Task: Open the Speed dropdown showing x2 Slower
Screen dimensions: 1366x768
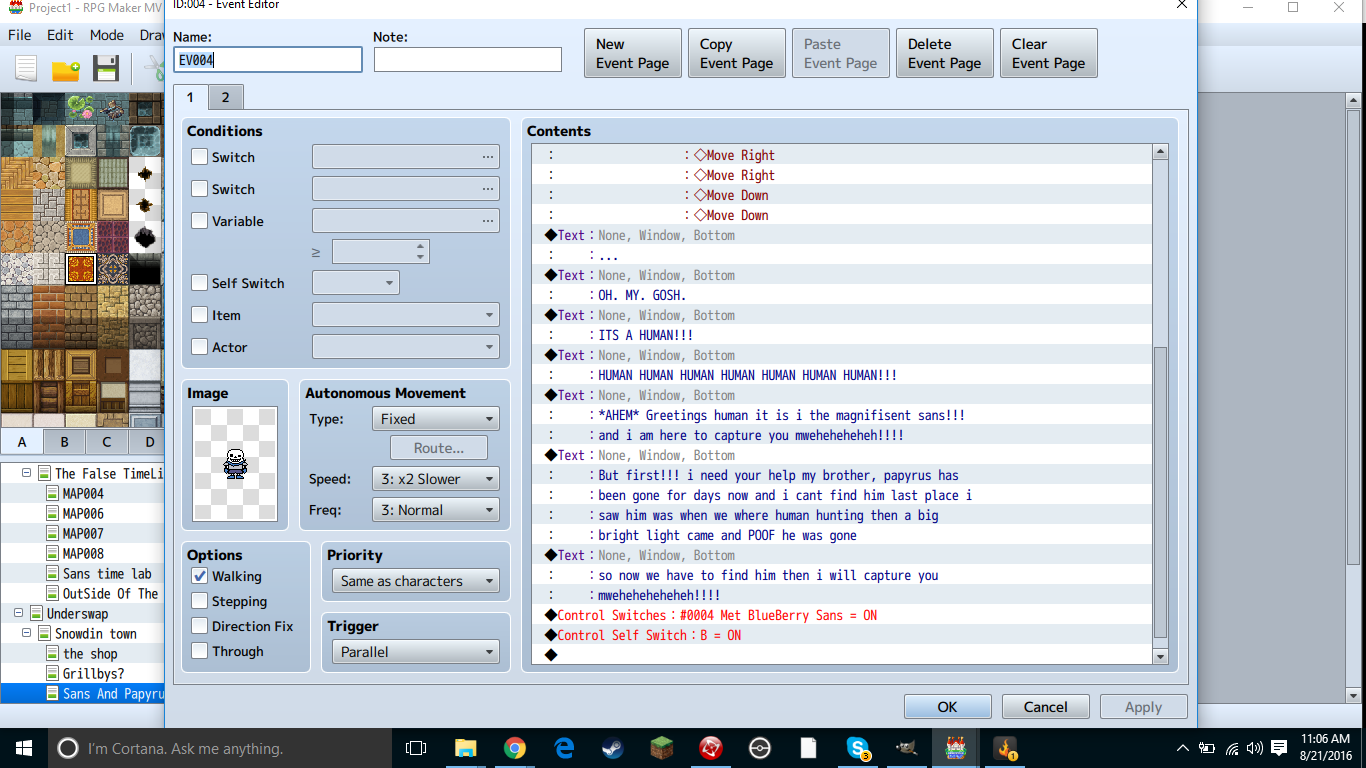Action: pos(435,479)
